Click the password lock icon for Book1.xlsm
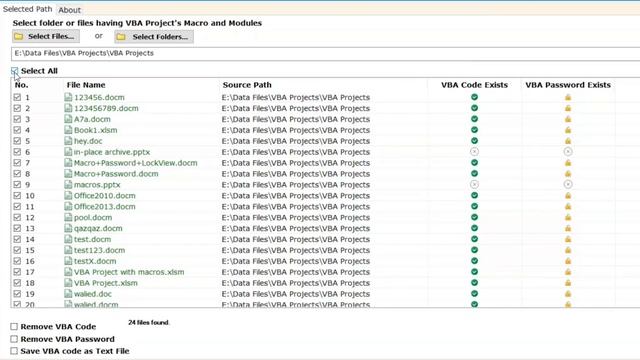The width and height of the screenshot is (640, 360). (x=568, y=130)
